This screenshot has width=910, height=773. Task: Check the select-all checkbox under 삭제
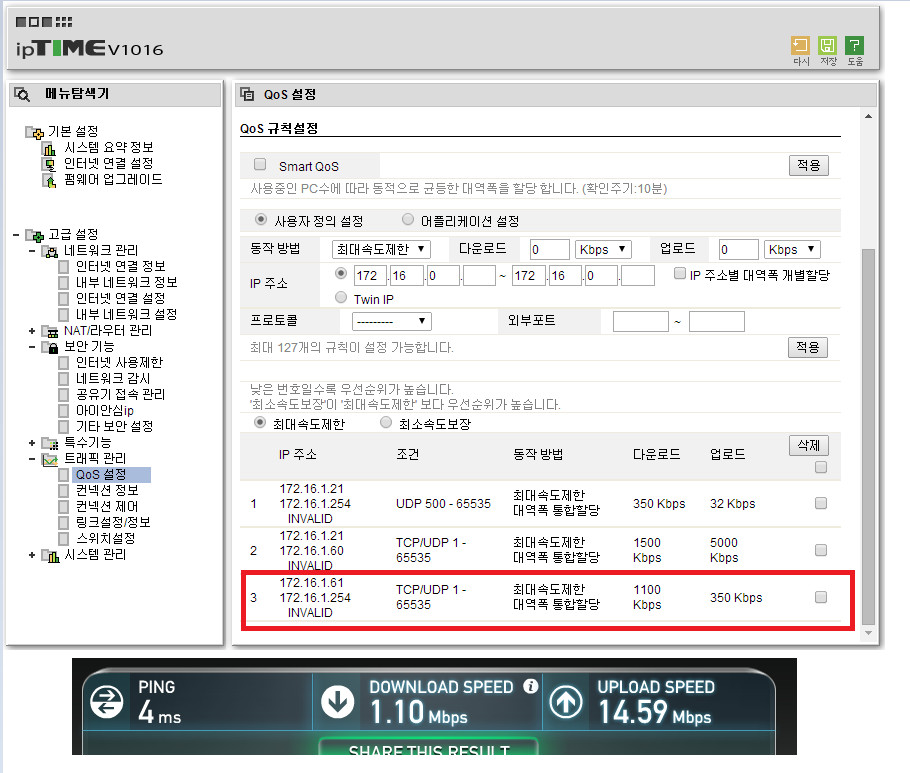(821, 467)
